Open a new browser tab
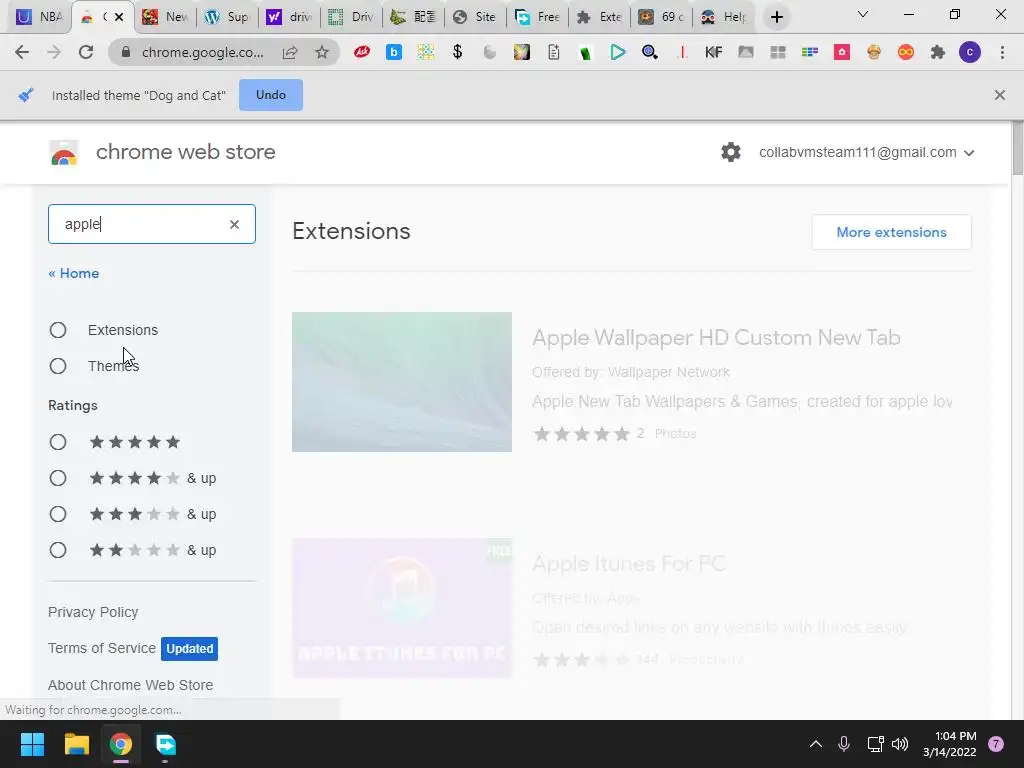The image size is (1024, 768). click(776, 17)
